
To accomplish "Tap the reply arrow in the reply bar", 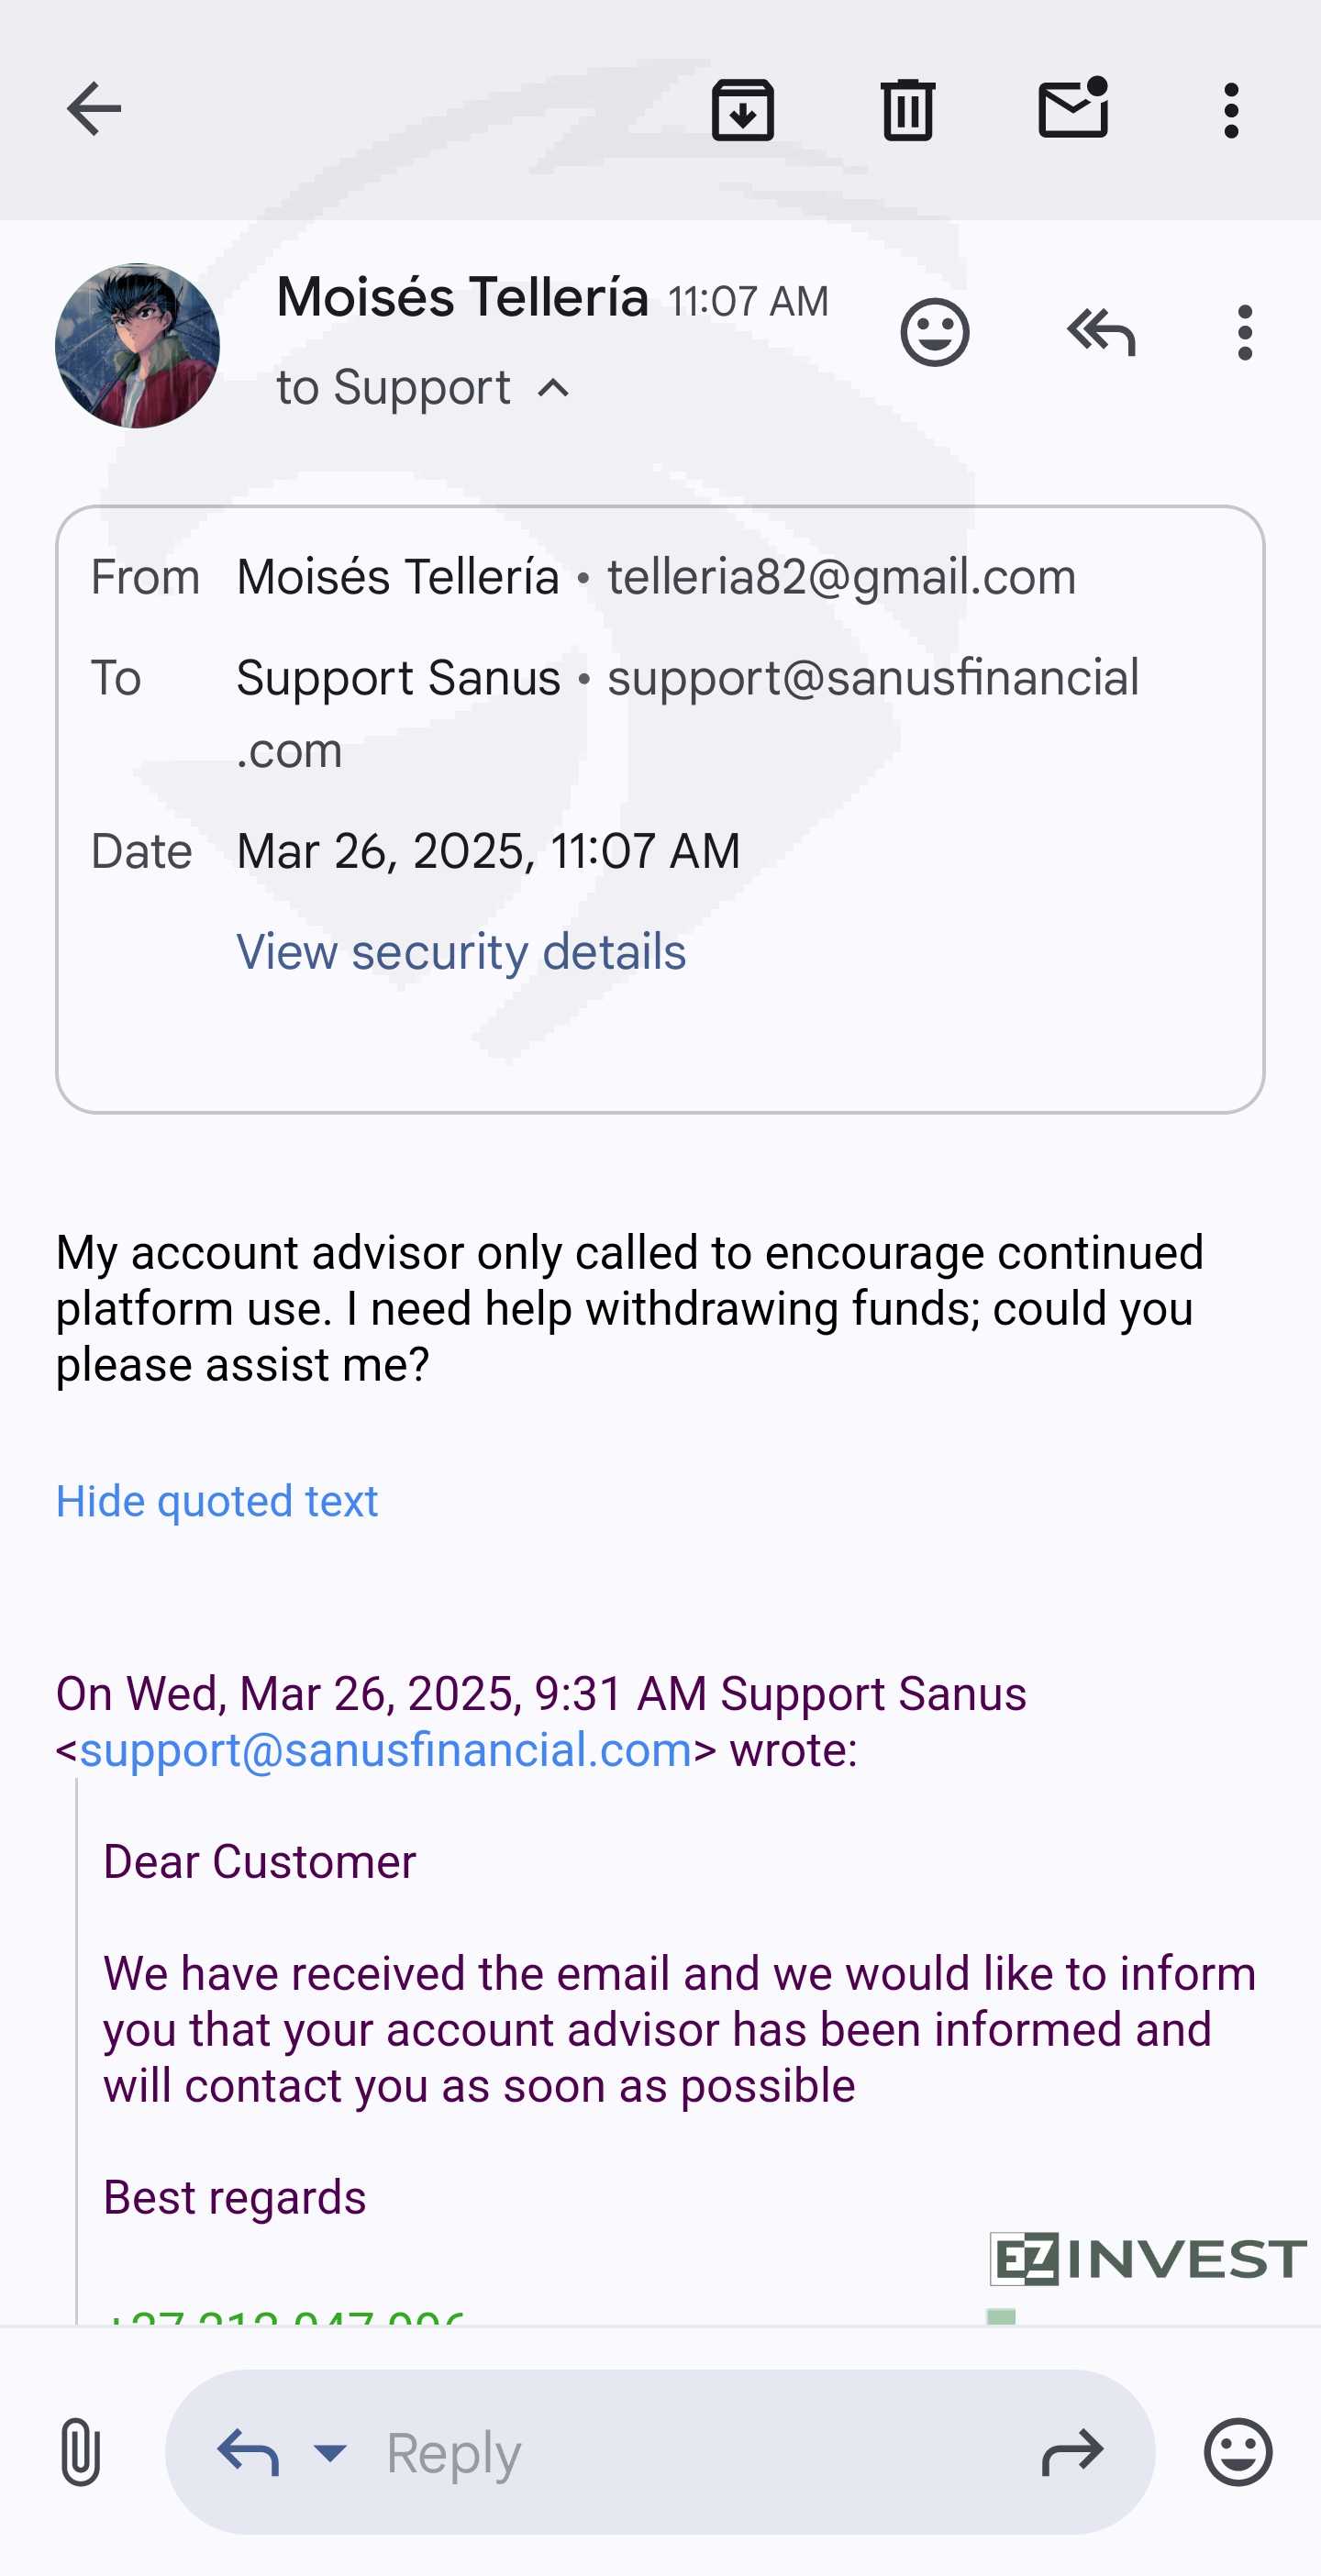I will [248, 2451].
